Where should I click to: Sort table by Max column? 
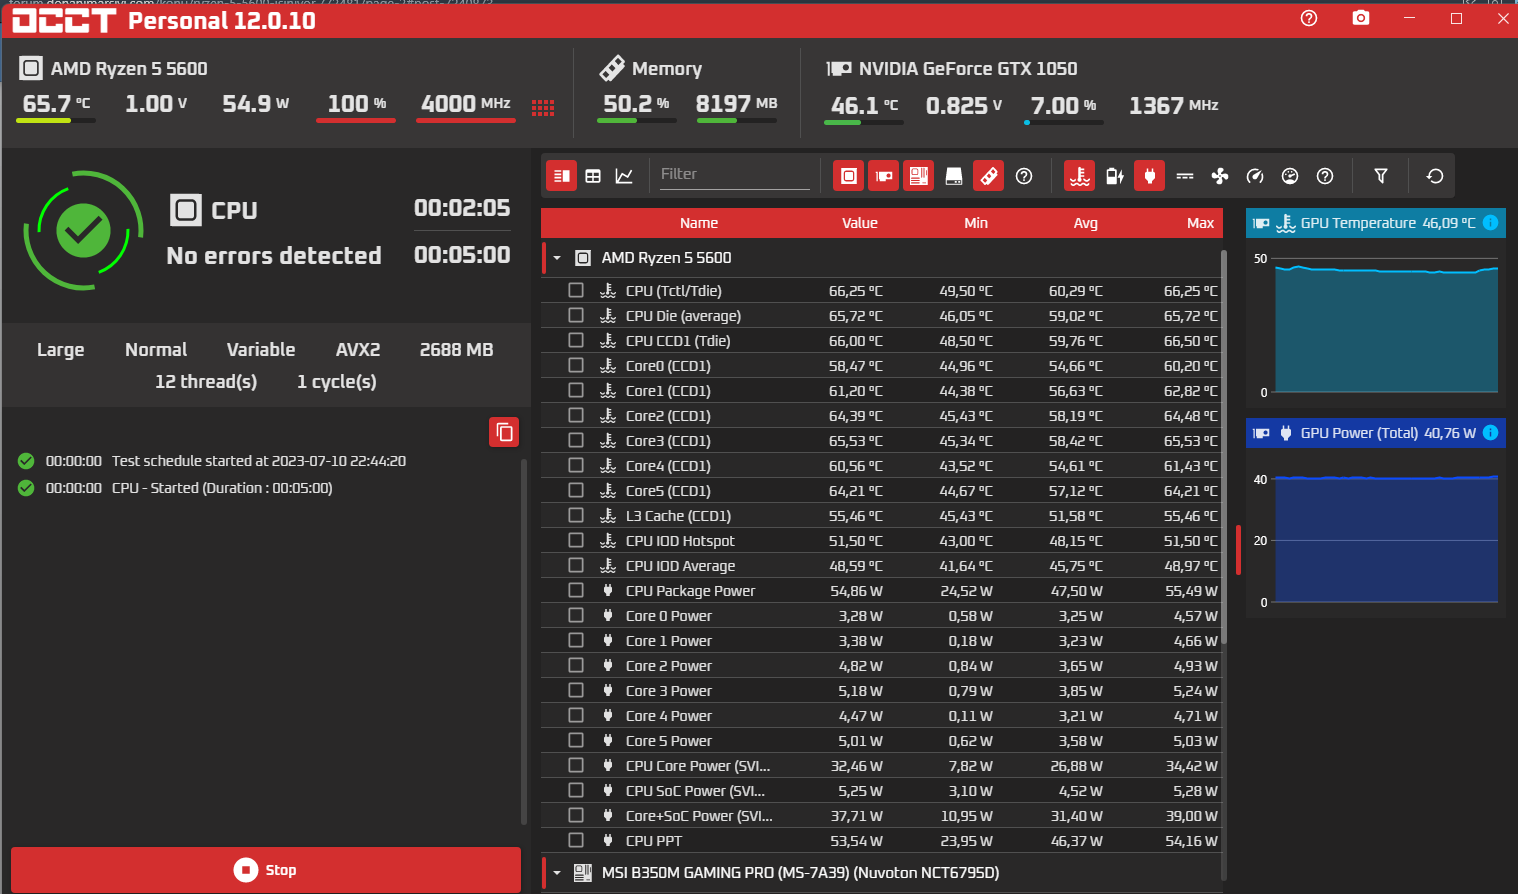coord(1200,223)
